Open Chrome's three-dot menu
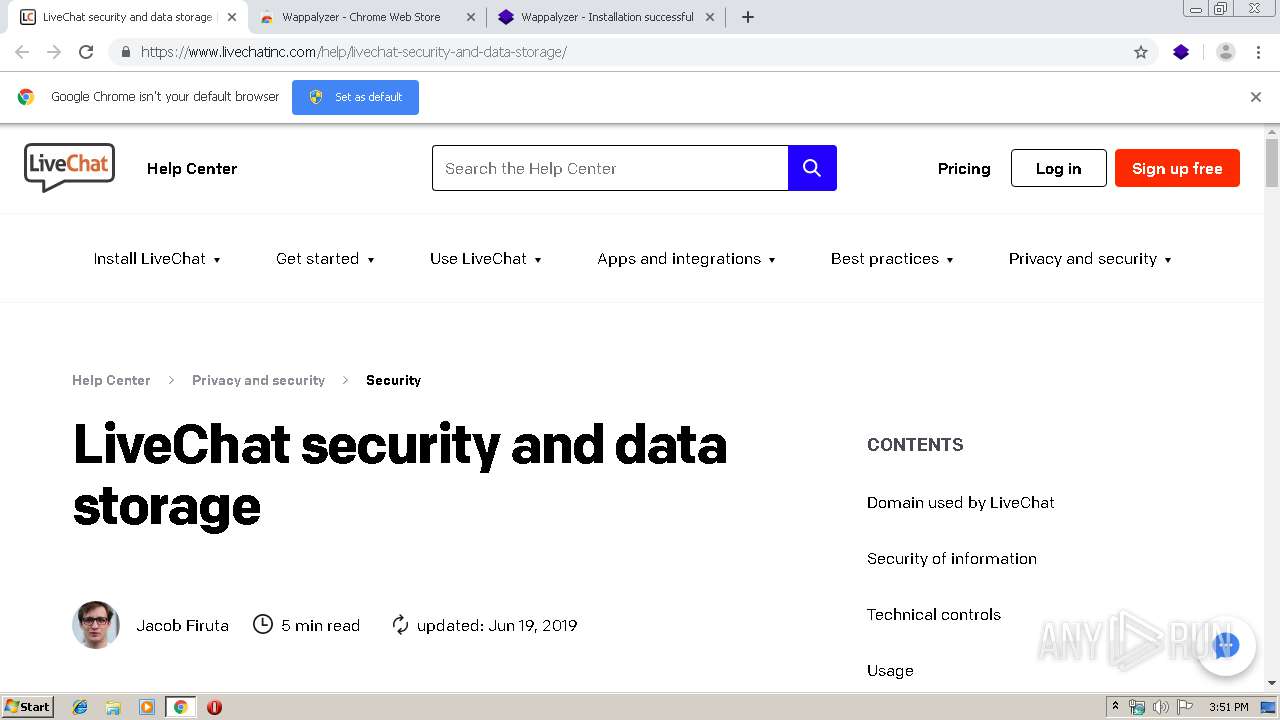The height and width of the screenshot is (720, 1280). coord(1258,52)
